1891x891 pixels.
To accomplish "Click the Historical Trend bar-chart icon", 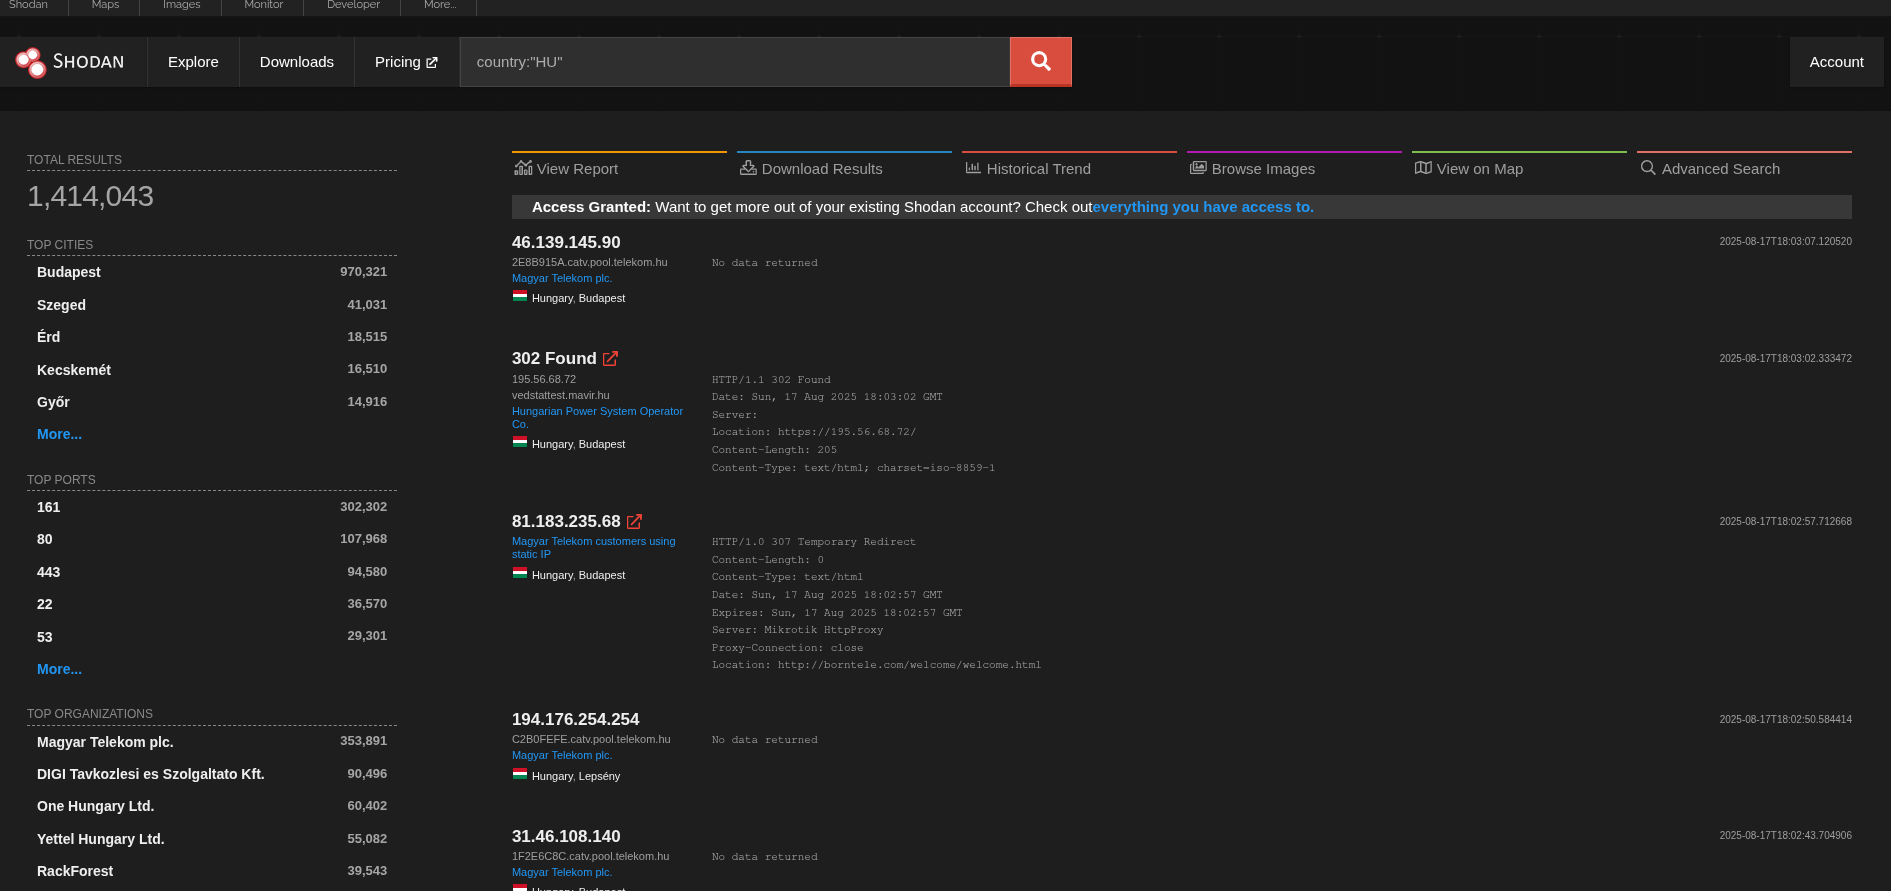I will click(x=973, y=168).
